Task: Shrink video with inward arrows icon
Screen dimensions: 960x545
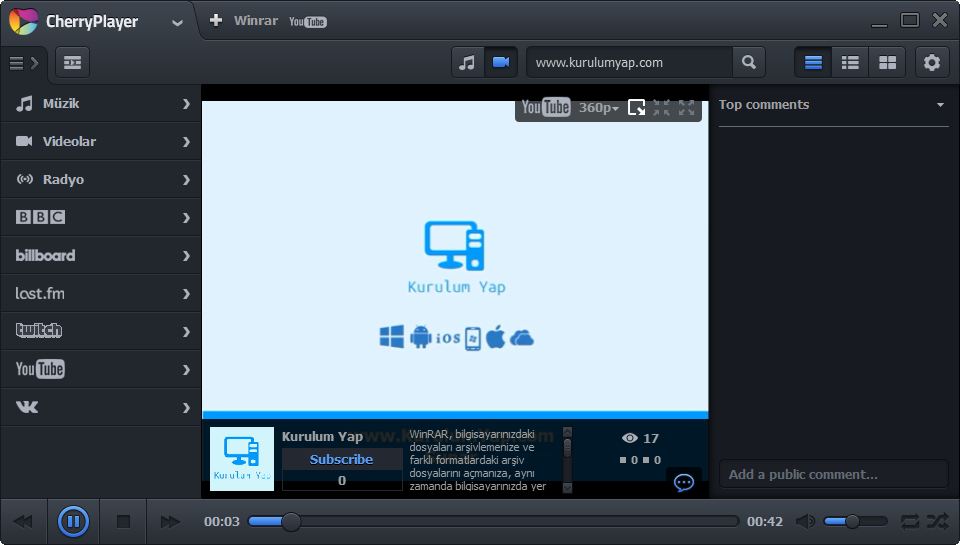Action: pyautogui.click(x=661, y=108)
